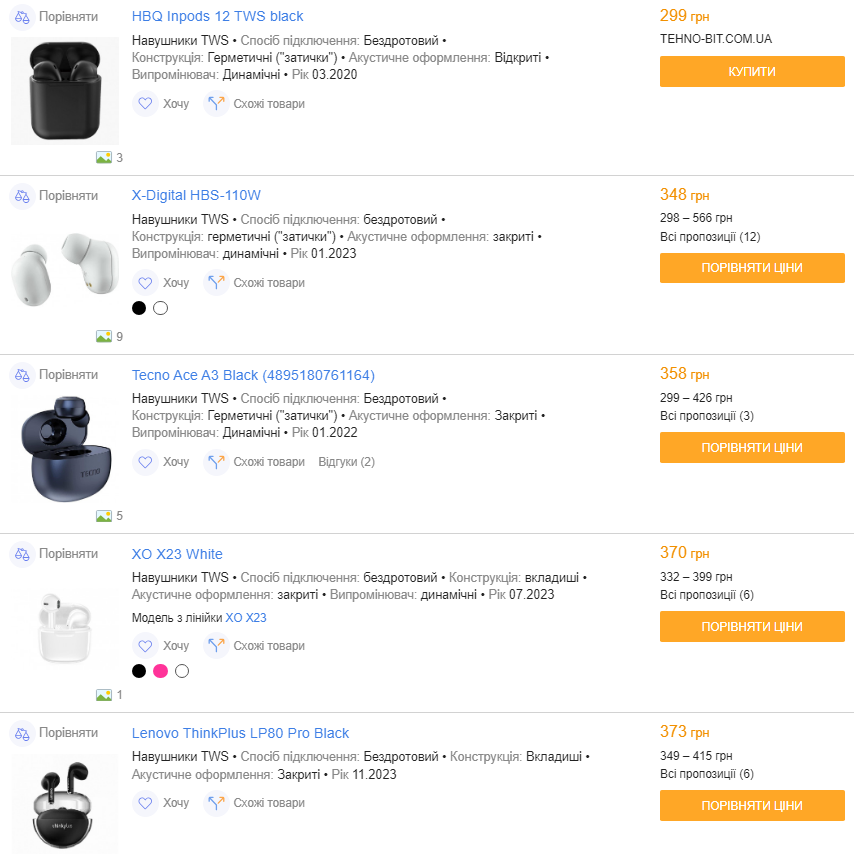The height and width of the screenshot is (854, 854).
Task: Open photo gallery icon under X-Digital image
Action: coord(104,337)
